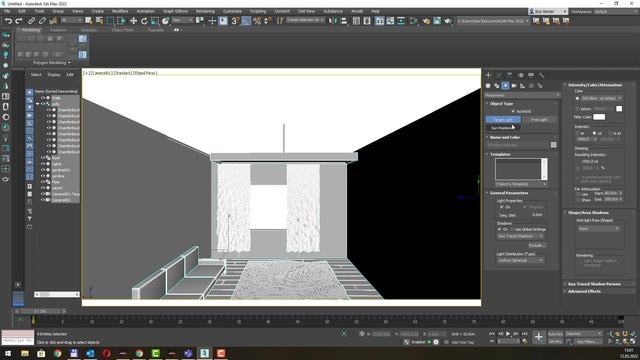Screen dimensions: 640x360
Task: Open the Light Distribution Uniform Spherical dropdown
Action: point(520,260)
